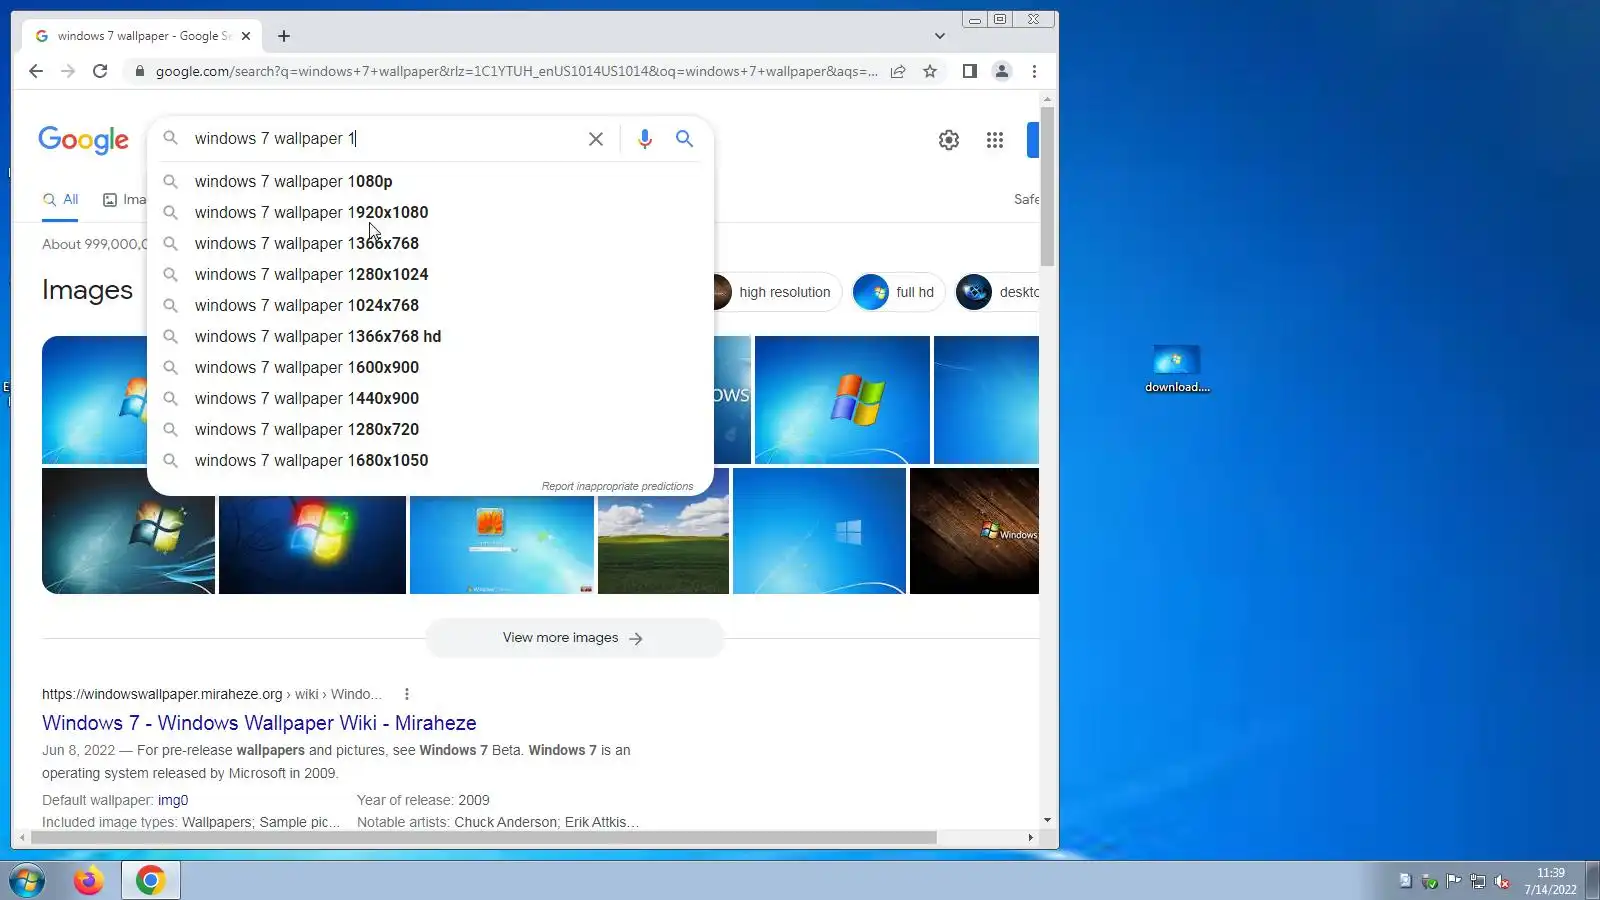Viewport: 1600px width, 900px height.
Task: Launch Firefox from the taskbar
Action: (88, 881)
